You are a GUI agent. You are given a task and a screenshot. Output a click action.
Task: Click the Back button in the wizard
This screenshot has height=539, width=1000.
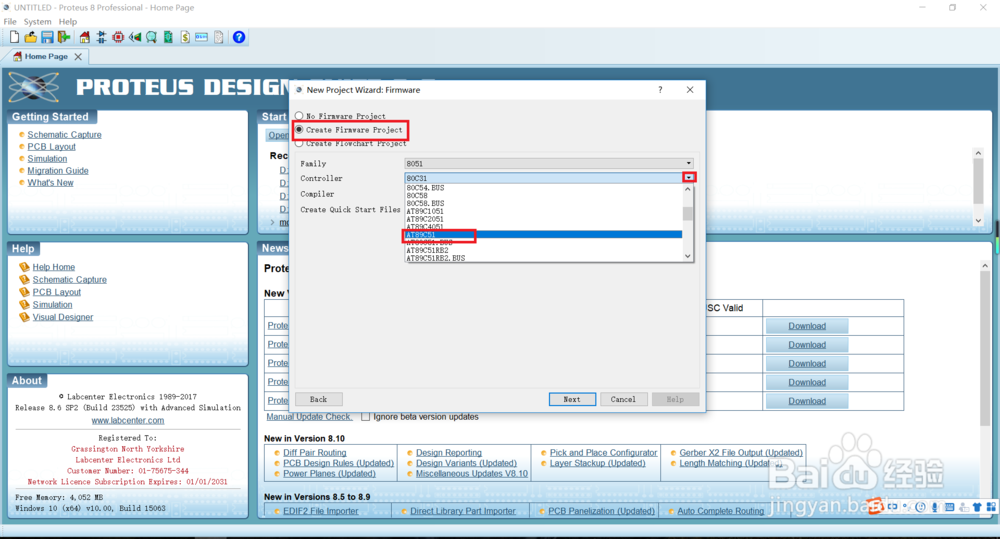coord(318,399)
